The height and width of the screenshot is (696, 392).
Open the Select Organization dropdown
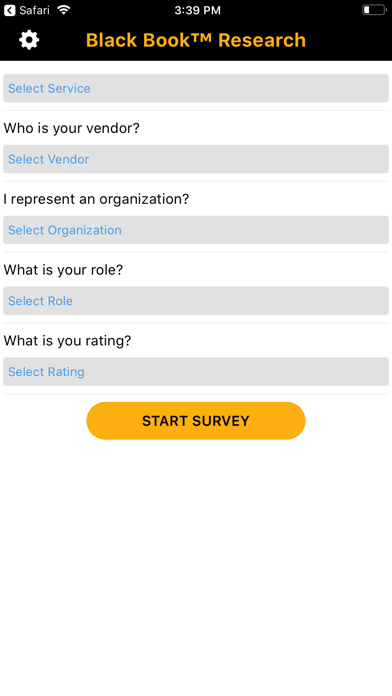[196, 230]
